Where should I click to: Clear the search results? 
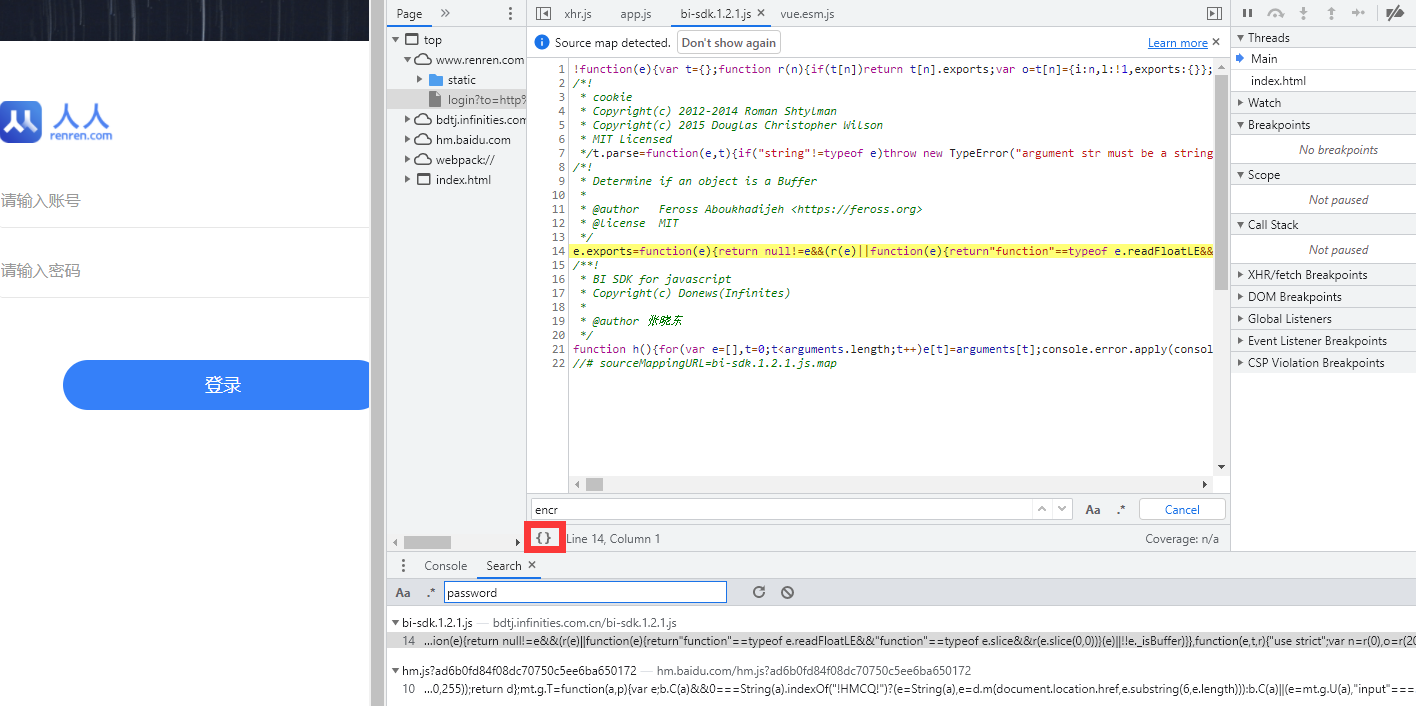point(787,592)
